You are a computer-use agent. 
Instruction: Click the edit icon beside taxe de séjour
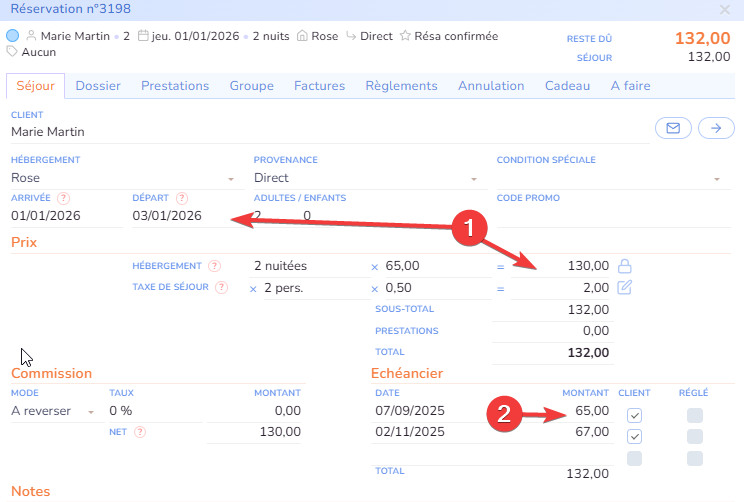pyautogui.click(x=625, y=288)
